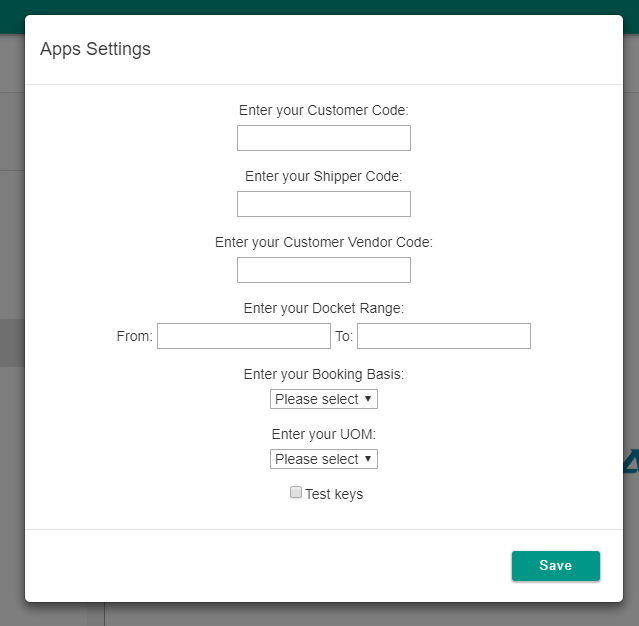Click the Docket Range To field

[x=444, y=336]
